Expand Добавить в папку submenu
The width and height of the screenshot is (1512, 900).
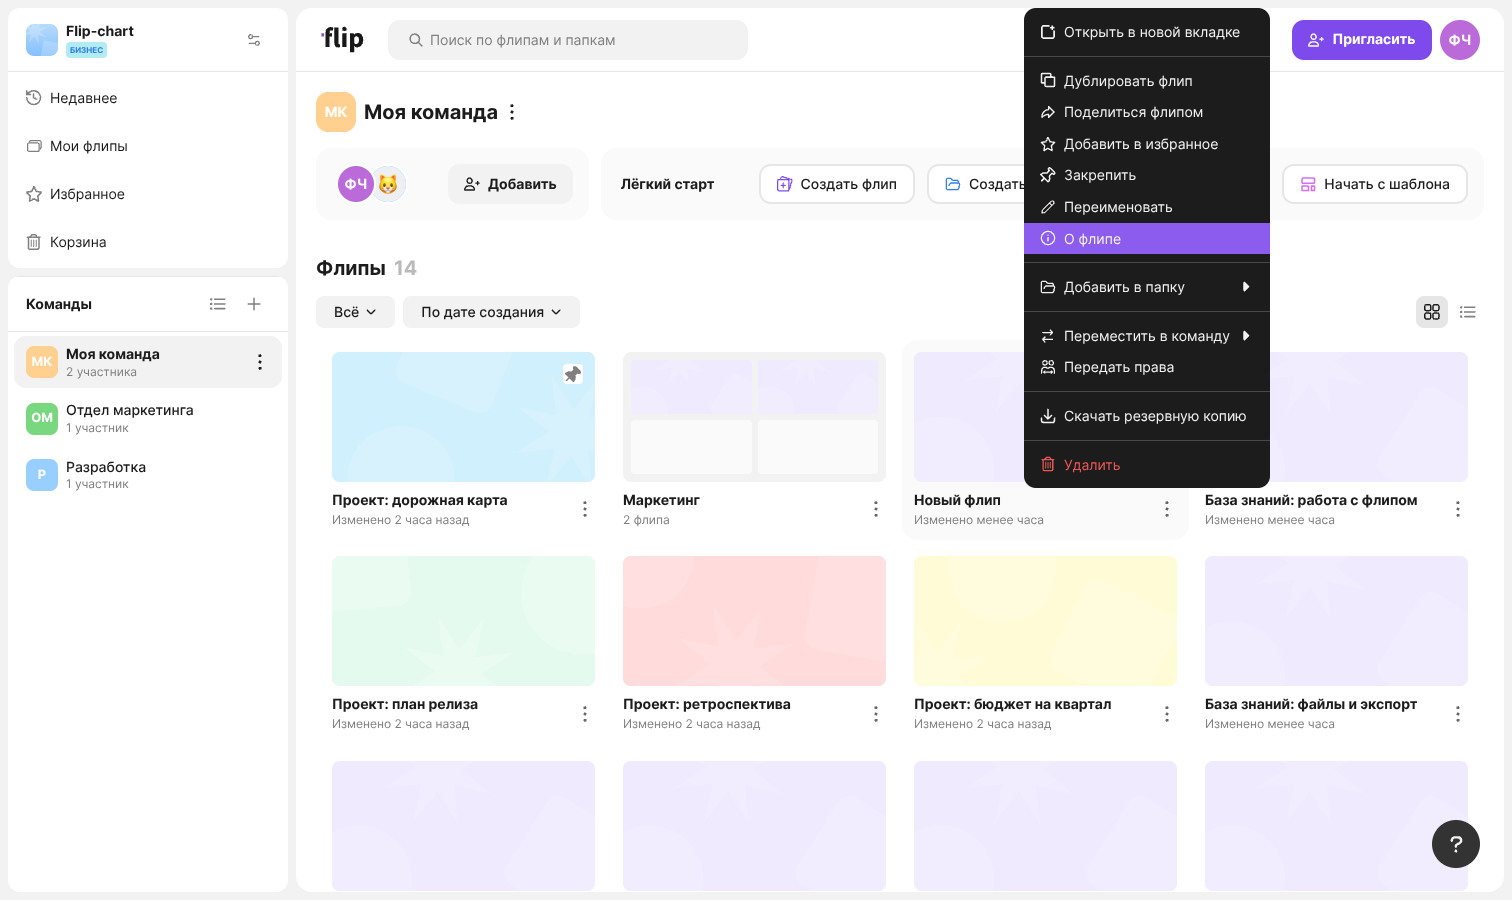click(1147, 287)
